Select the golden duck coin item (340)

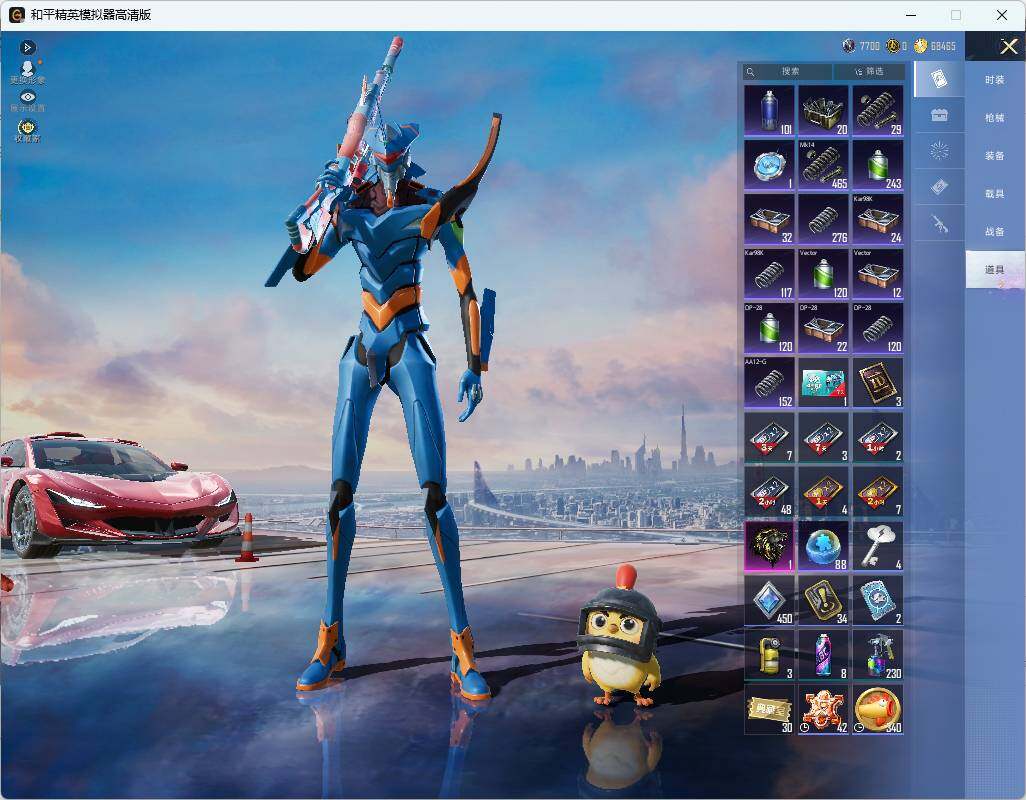878,710
